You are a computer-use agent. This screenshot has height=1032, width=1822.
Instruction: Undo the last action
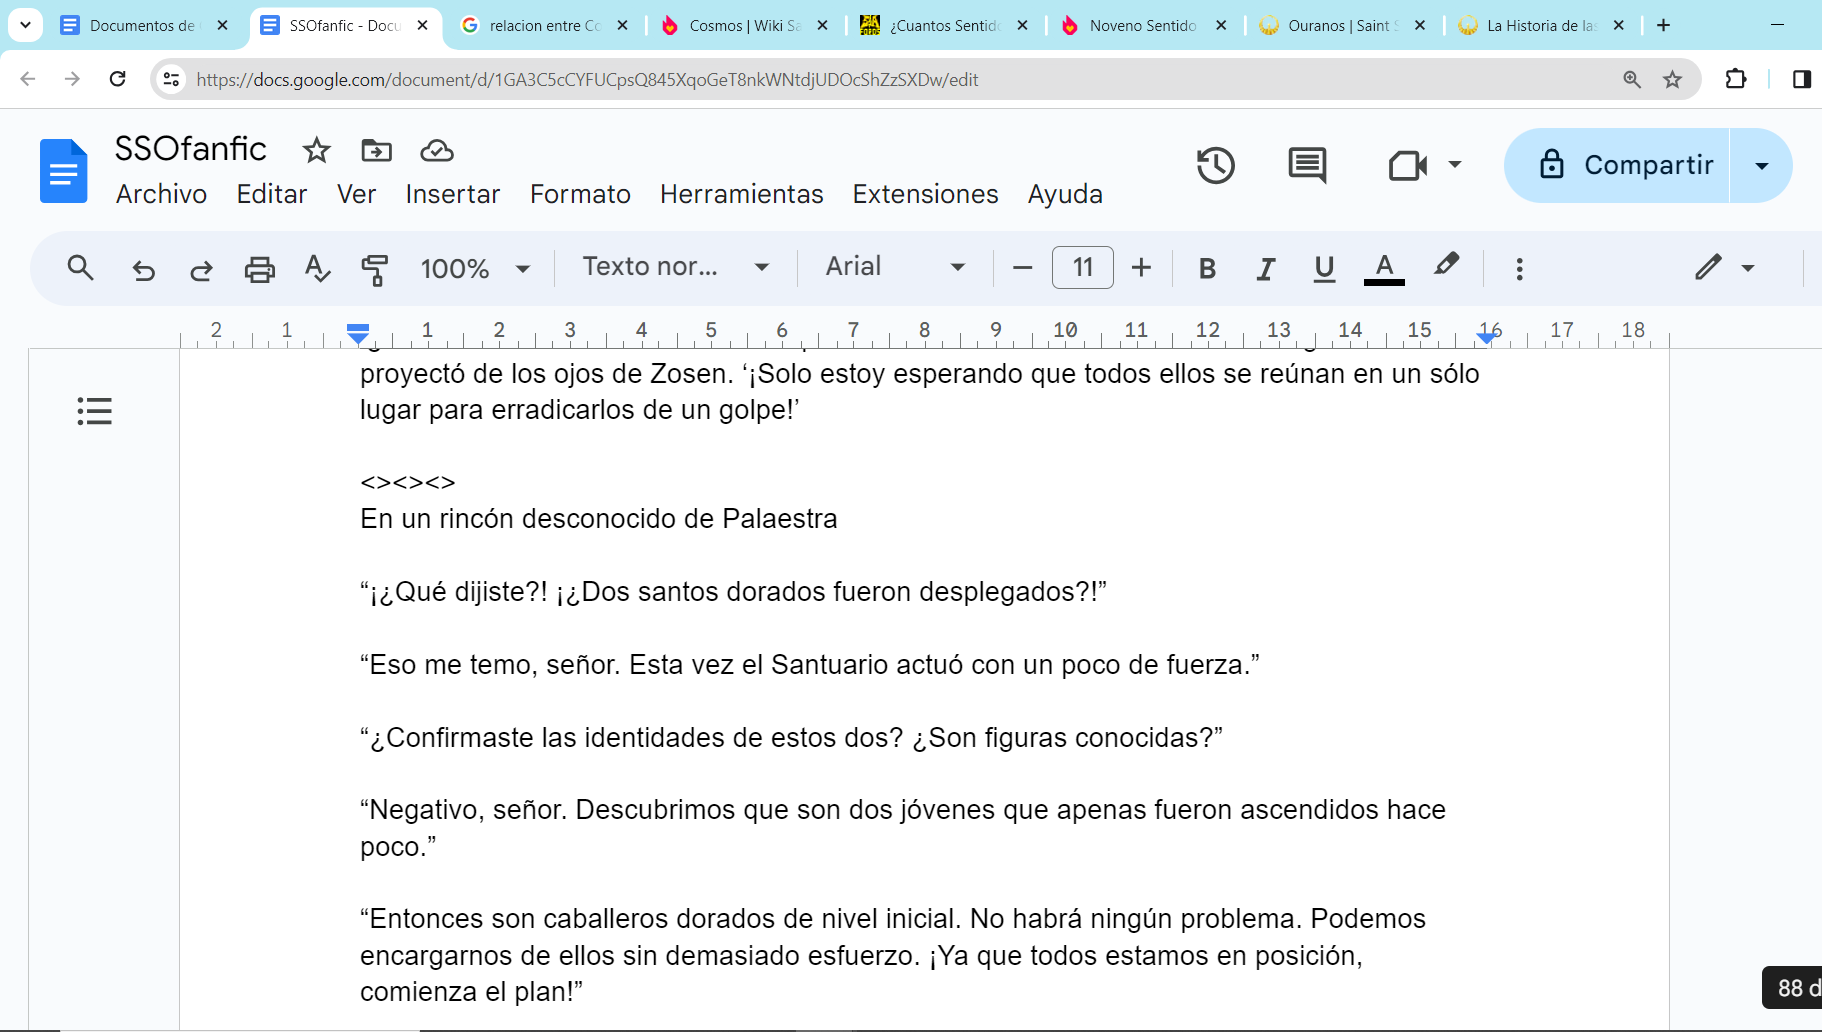click(x=143, y=269)
